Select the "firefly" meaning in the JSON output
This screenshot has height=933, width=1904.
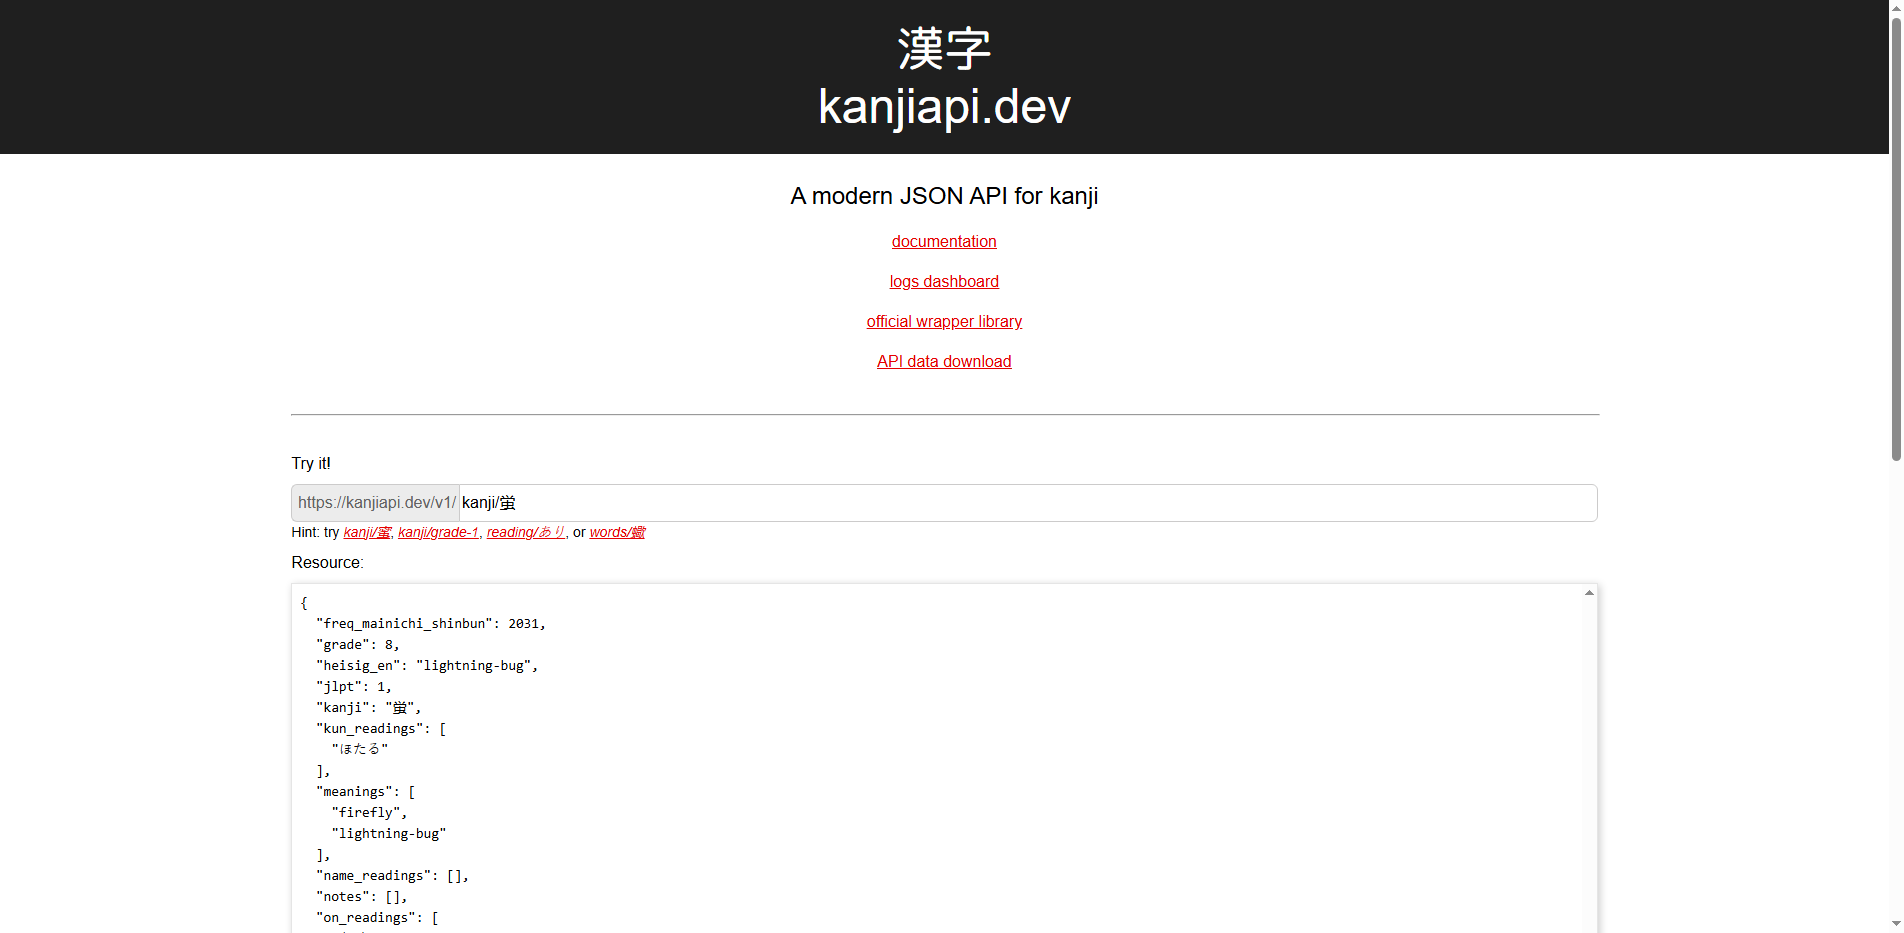pos(368,812)
